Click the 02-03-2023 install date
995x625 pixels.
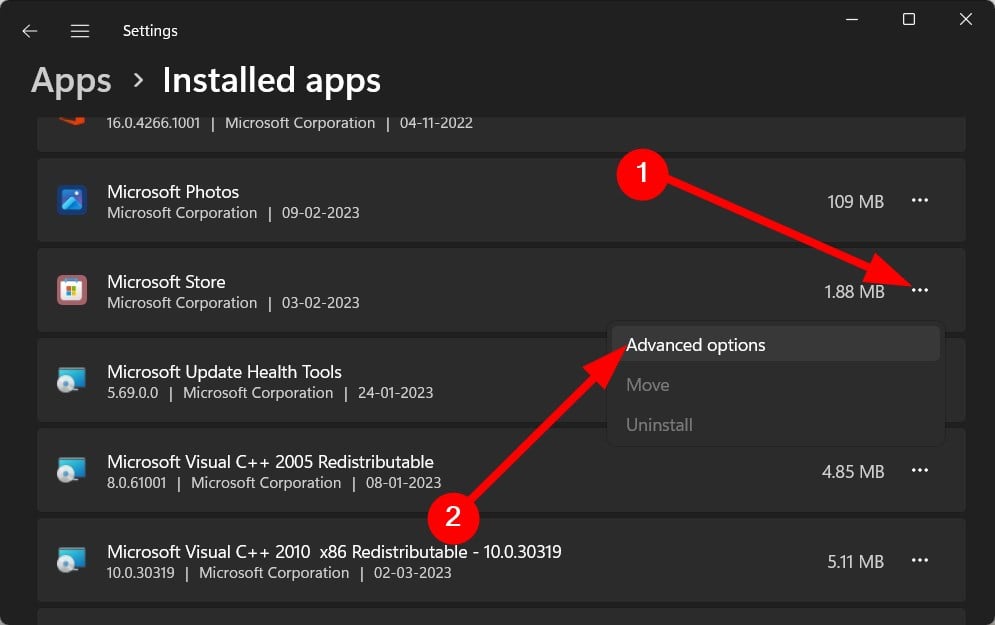click(x=412, y=573)
